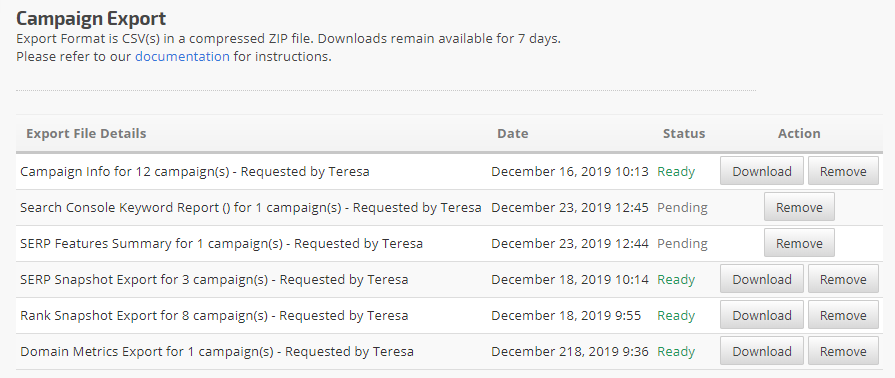Click the Pending status of Search Console report
Viewport: 895px width, 378px height.
click(682, 207)
